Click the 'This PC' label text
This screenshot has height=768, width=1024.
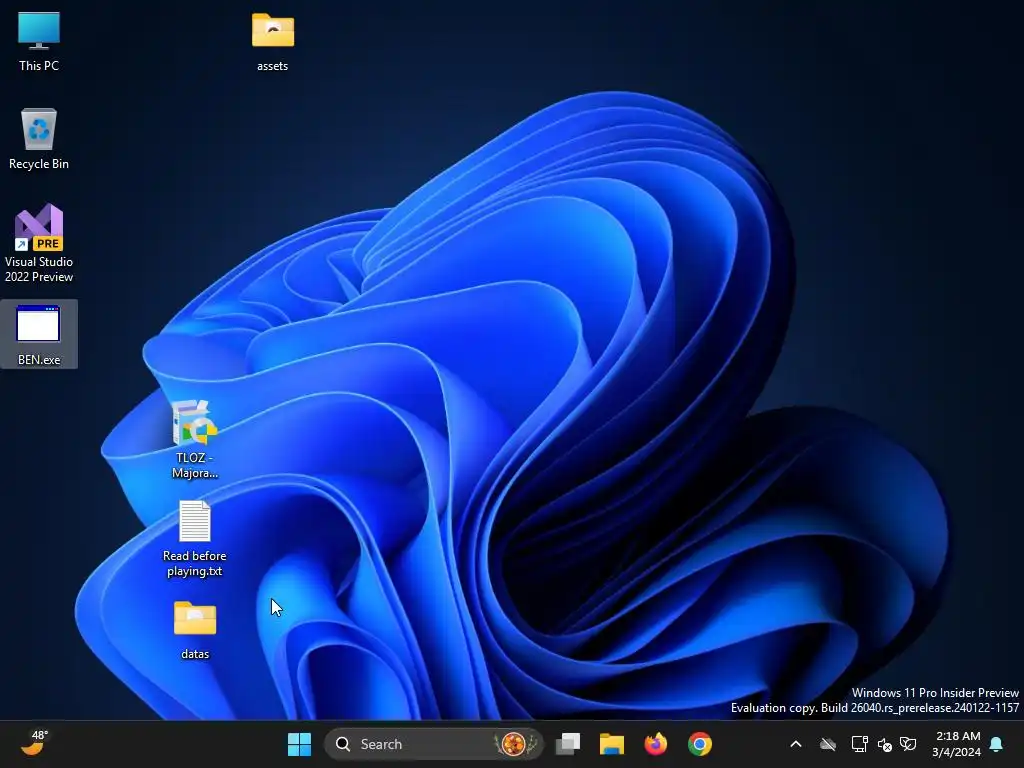pos(39,65)
